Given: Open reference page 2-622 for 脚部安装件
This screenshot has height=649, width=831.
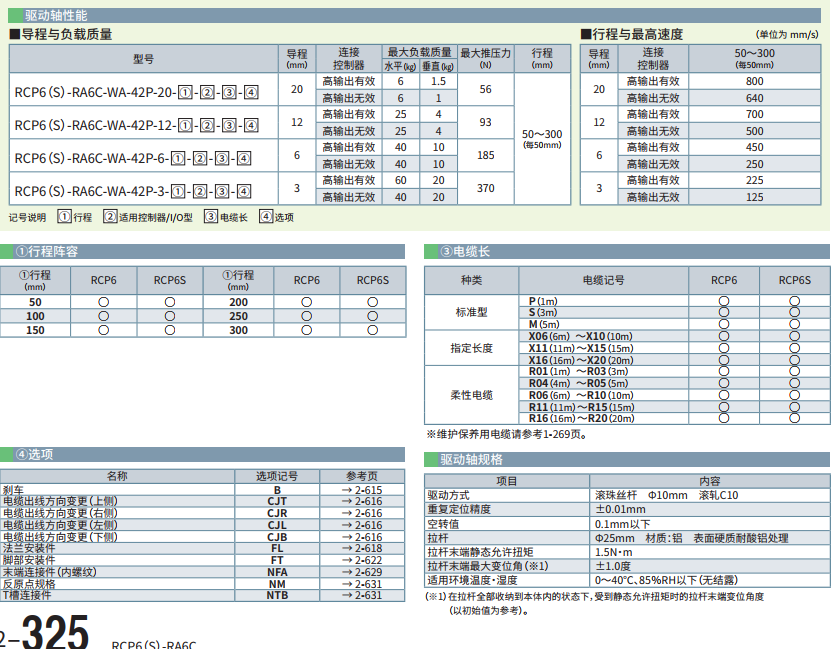Looking at the screenshot, I should coord(362,560).
